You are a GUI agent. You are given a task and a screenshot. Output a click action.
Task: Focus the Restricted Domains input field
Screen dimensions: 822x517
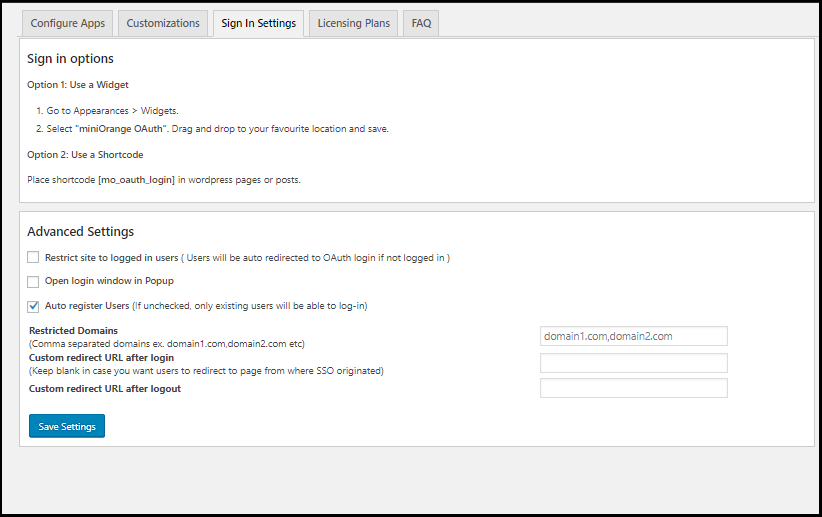[633, 336]
